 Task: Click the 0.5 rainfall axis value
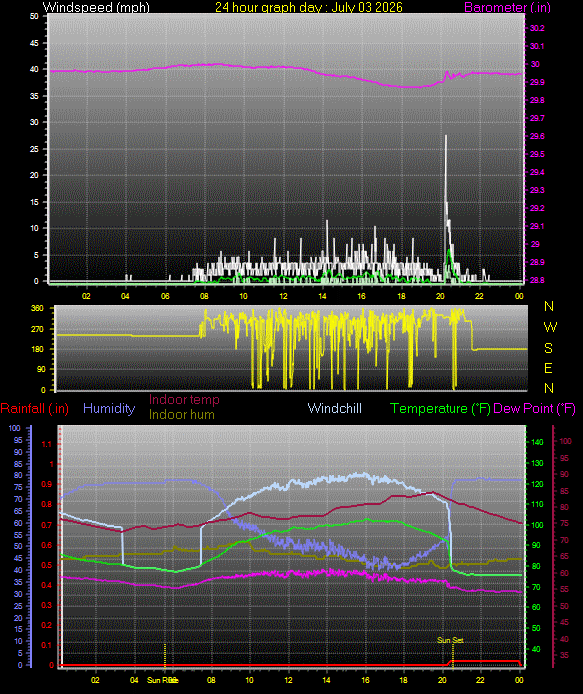(47, 566)
